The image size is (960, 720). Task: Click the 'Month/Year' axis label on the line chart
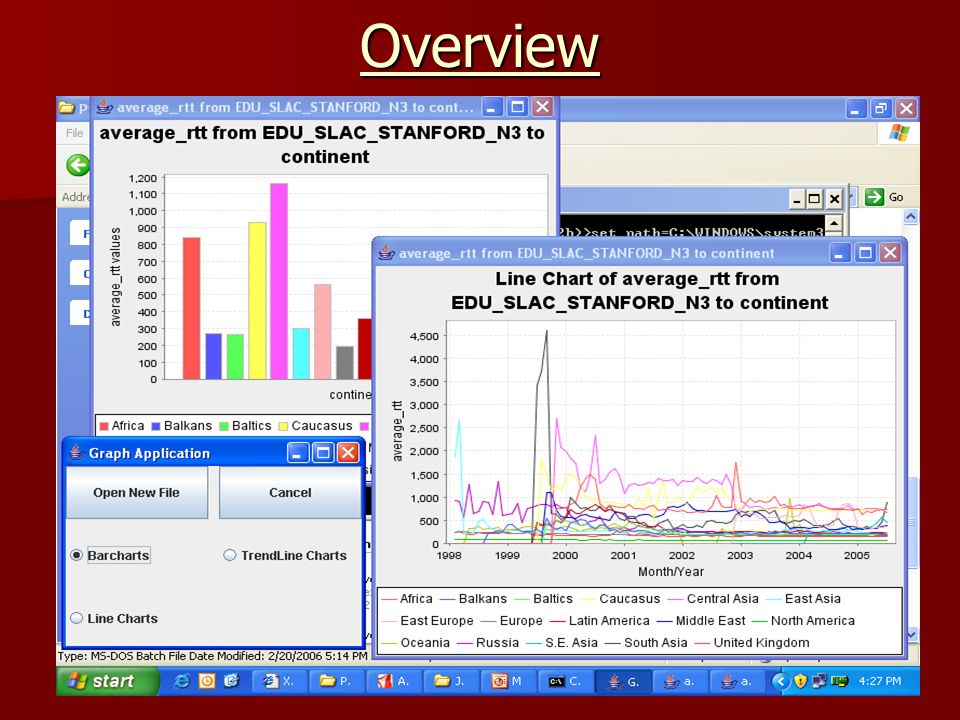pyautogui.click(x=671, y=572)
